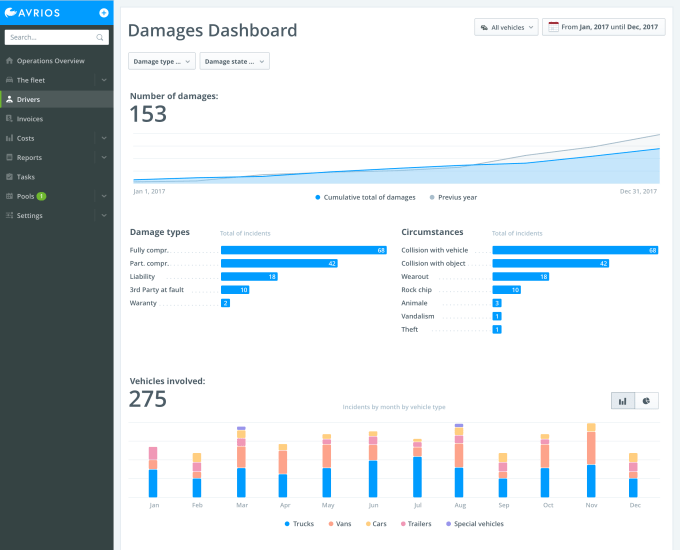Click the Invoices sidebar icon
This screenshot has height=550, width=680.
pos(9,119)
